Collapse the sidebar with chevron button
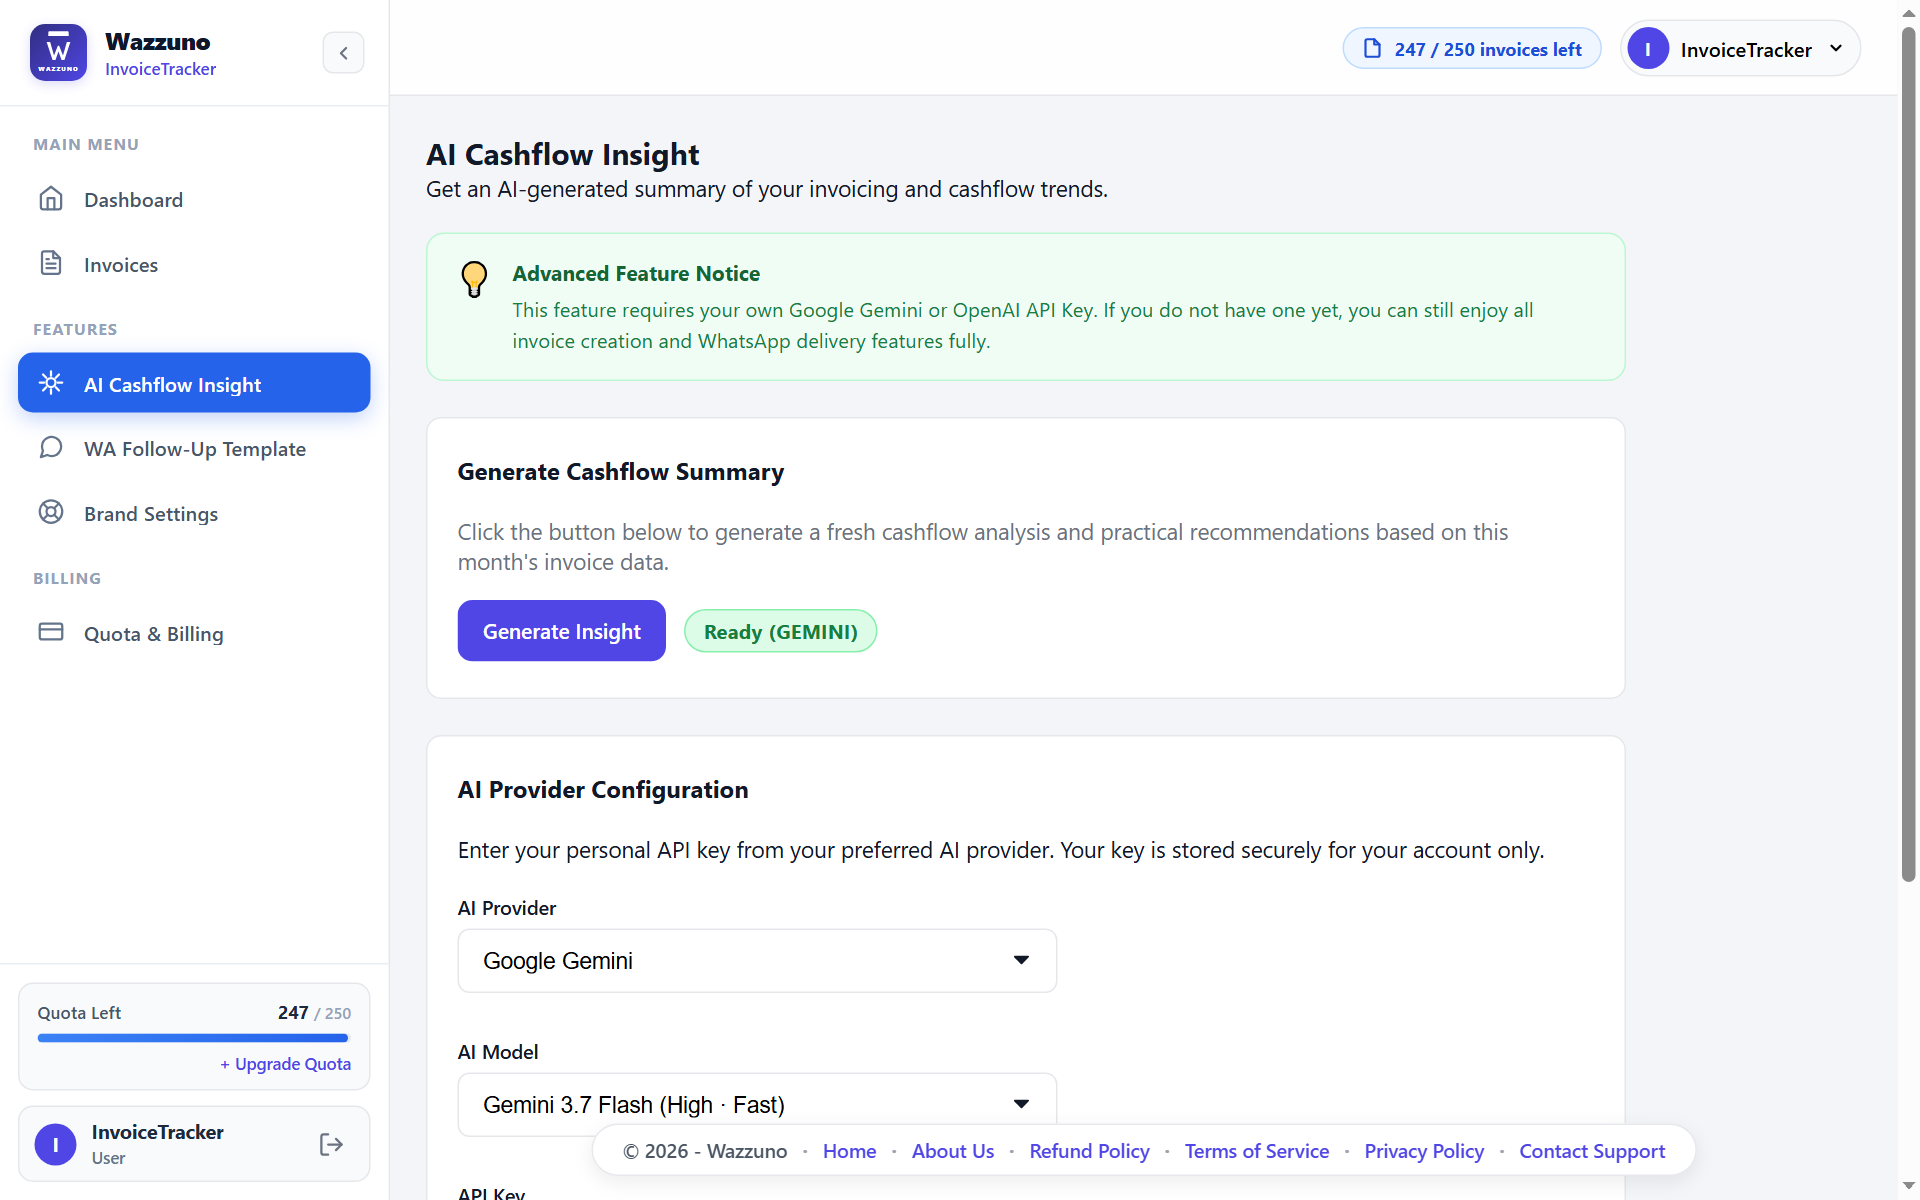This screenshot has width=1920, height=1200. tap(343, 53)
